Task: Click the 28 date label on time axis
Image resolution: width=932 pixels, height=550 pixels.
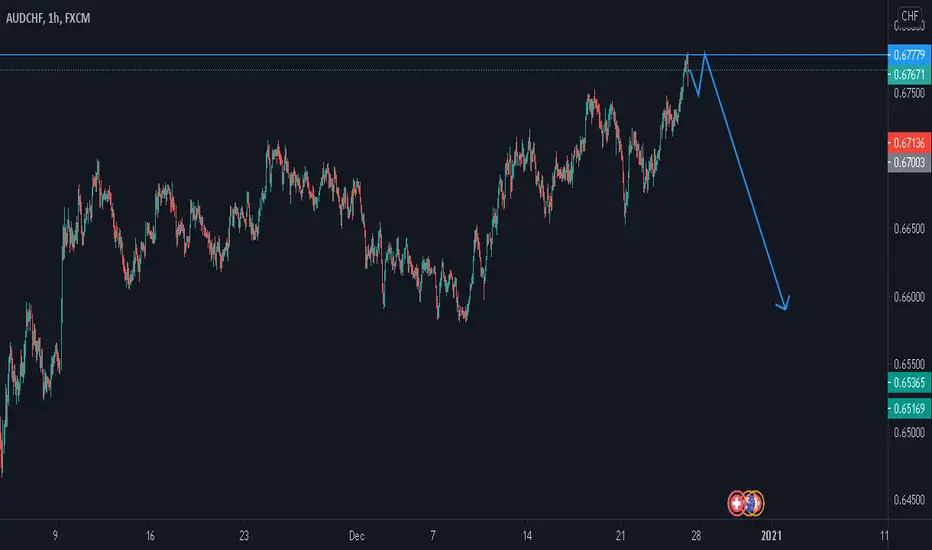Action: [696, 536]
